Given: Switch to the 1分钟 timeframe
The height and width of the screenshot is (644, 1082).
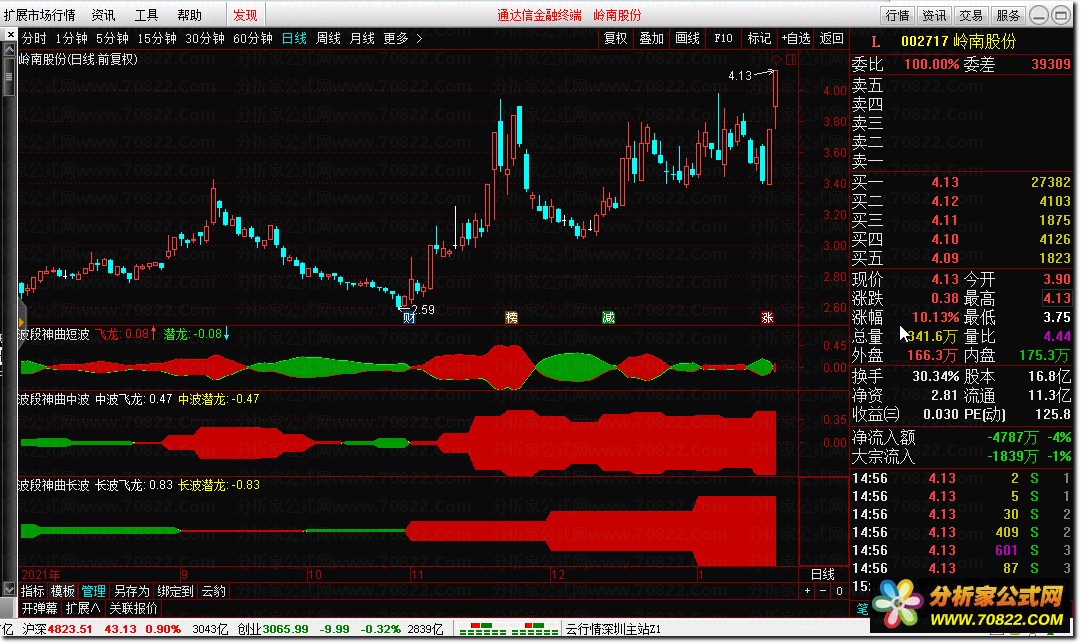Looking at the screenshot, I should pyautogui.click(x=71, y=39).
